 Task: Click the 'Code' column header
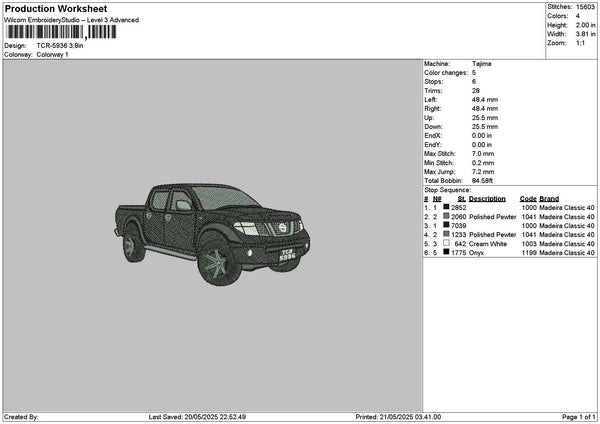528,199
